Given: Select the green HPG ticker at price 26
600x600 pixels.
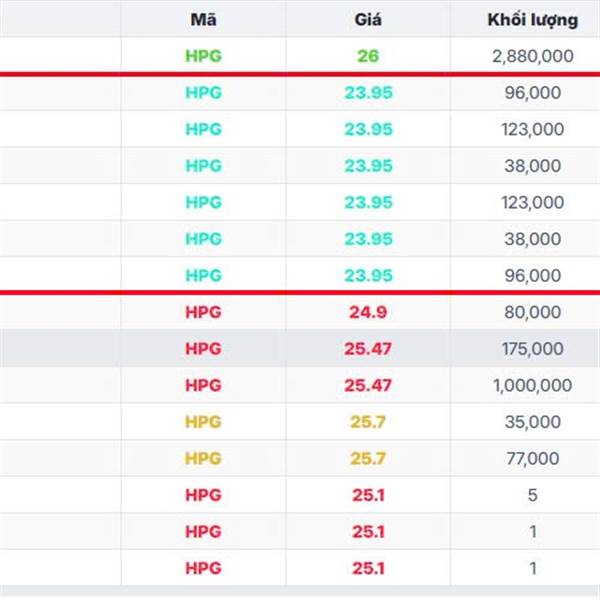Looking at the screenshot, I should click(203, 56).
